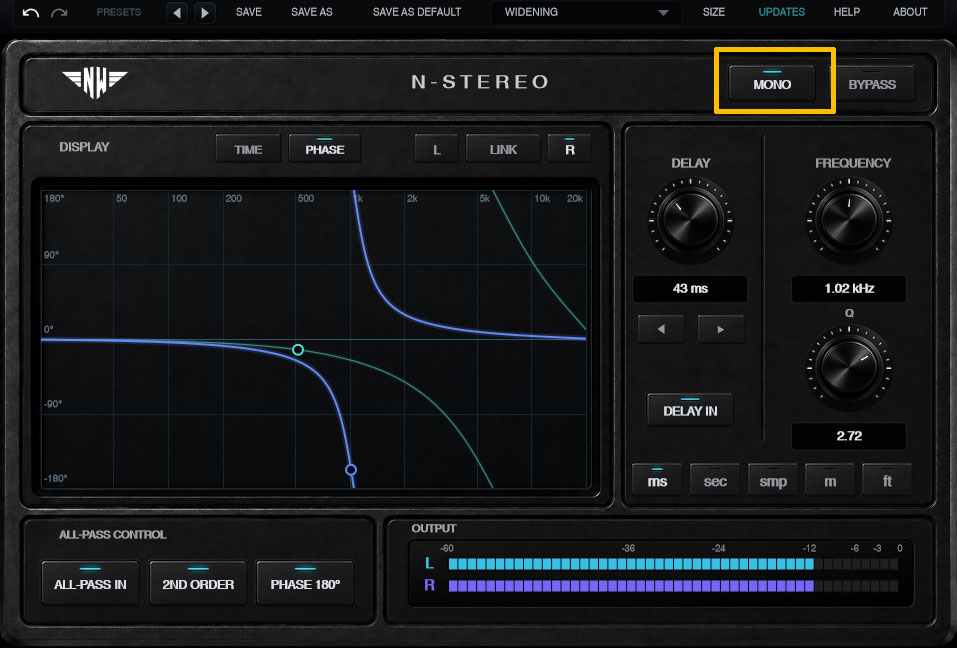Toggle the 2ND ORDER button

[198, 584]
